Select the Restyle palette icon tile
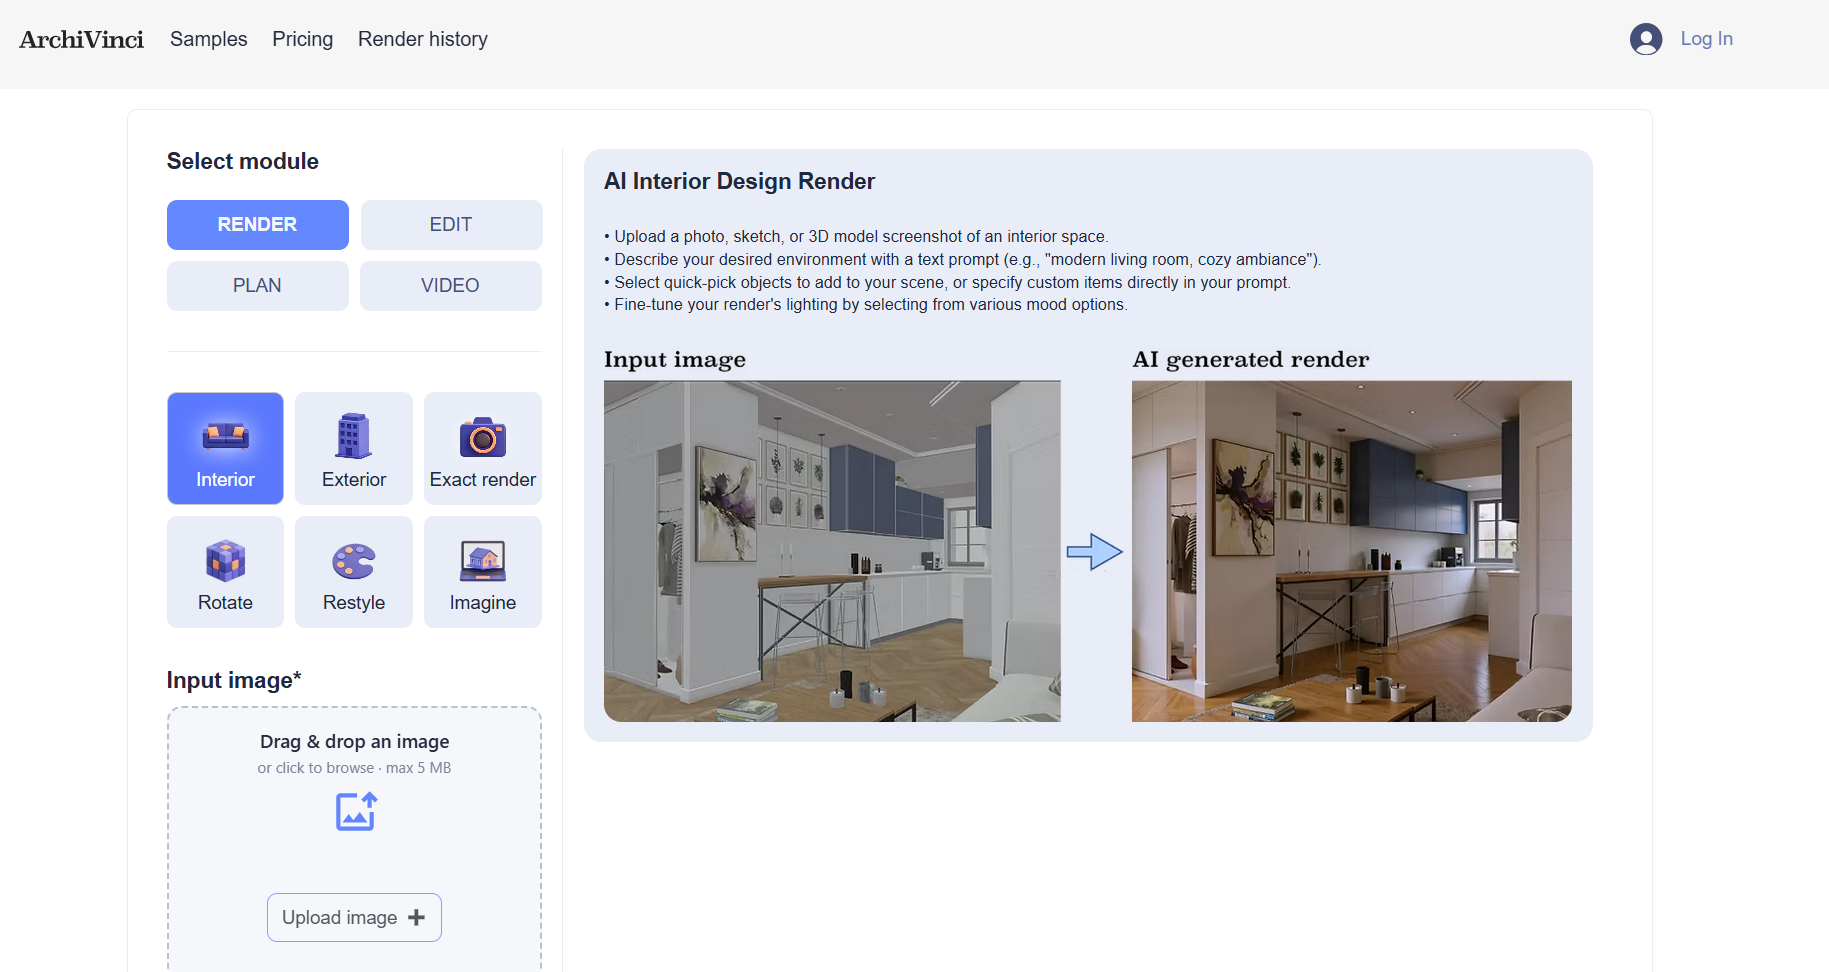The width and height of the screenshot is (1829, 972). click(354, 572)
